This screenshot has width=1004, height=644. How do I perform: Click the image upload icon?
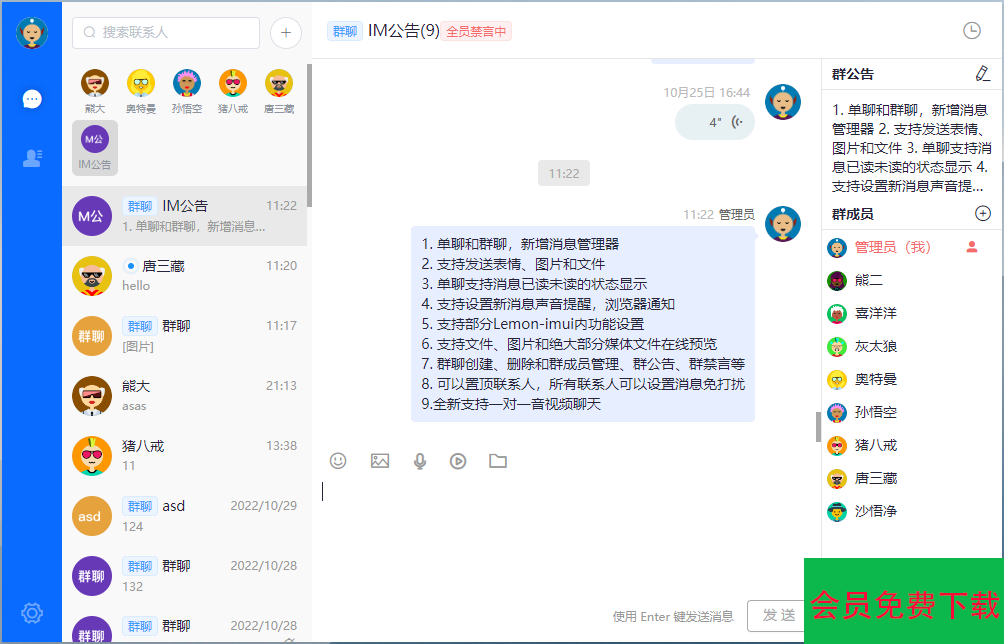(x=379, y=461)
